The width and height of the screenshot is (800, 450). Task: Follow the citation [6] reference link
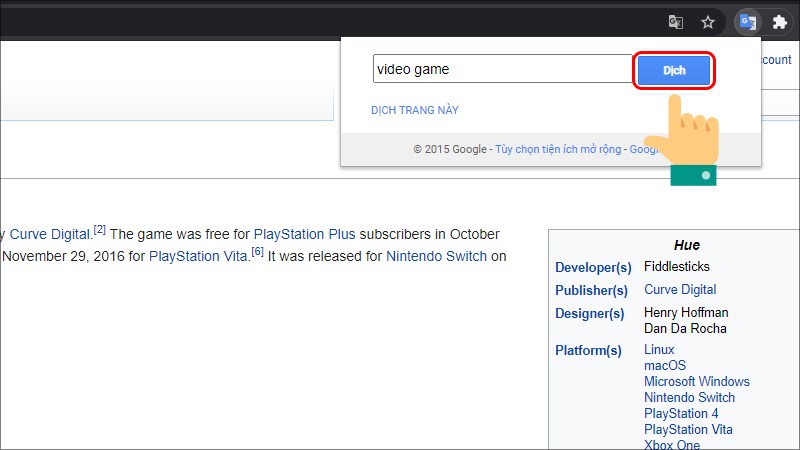pos(258,252)
